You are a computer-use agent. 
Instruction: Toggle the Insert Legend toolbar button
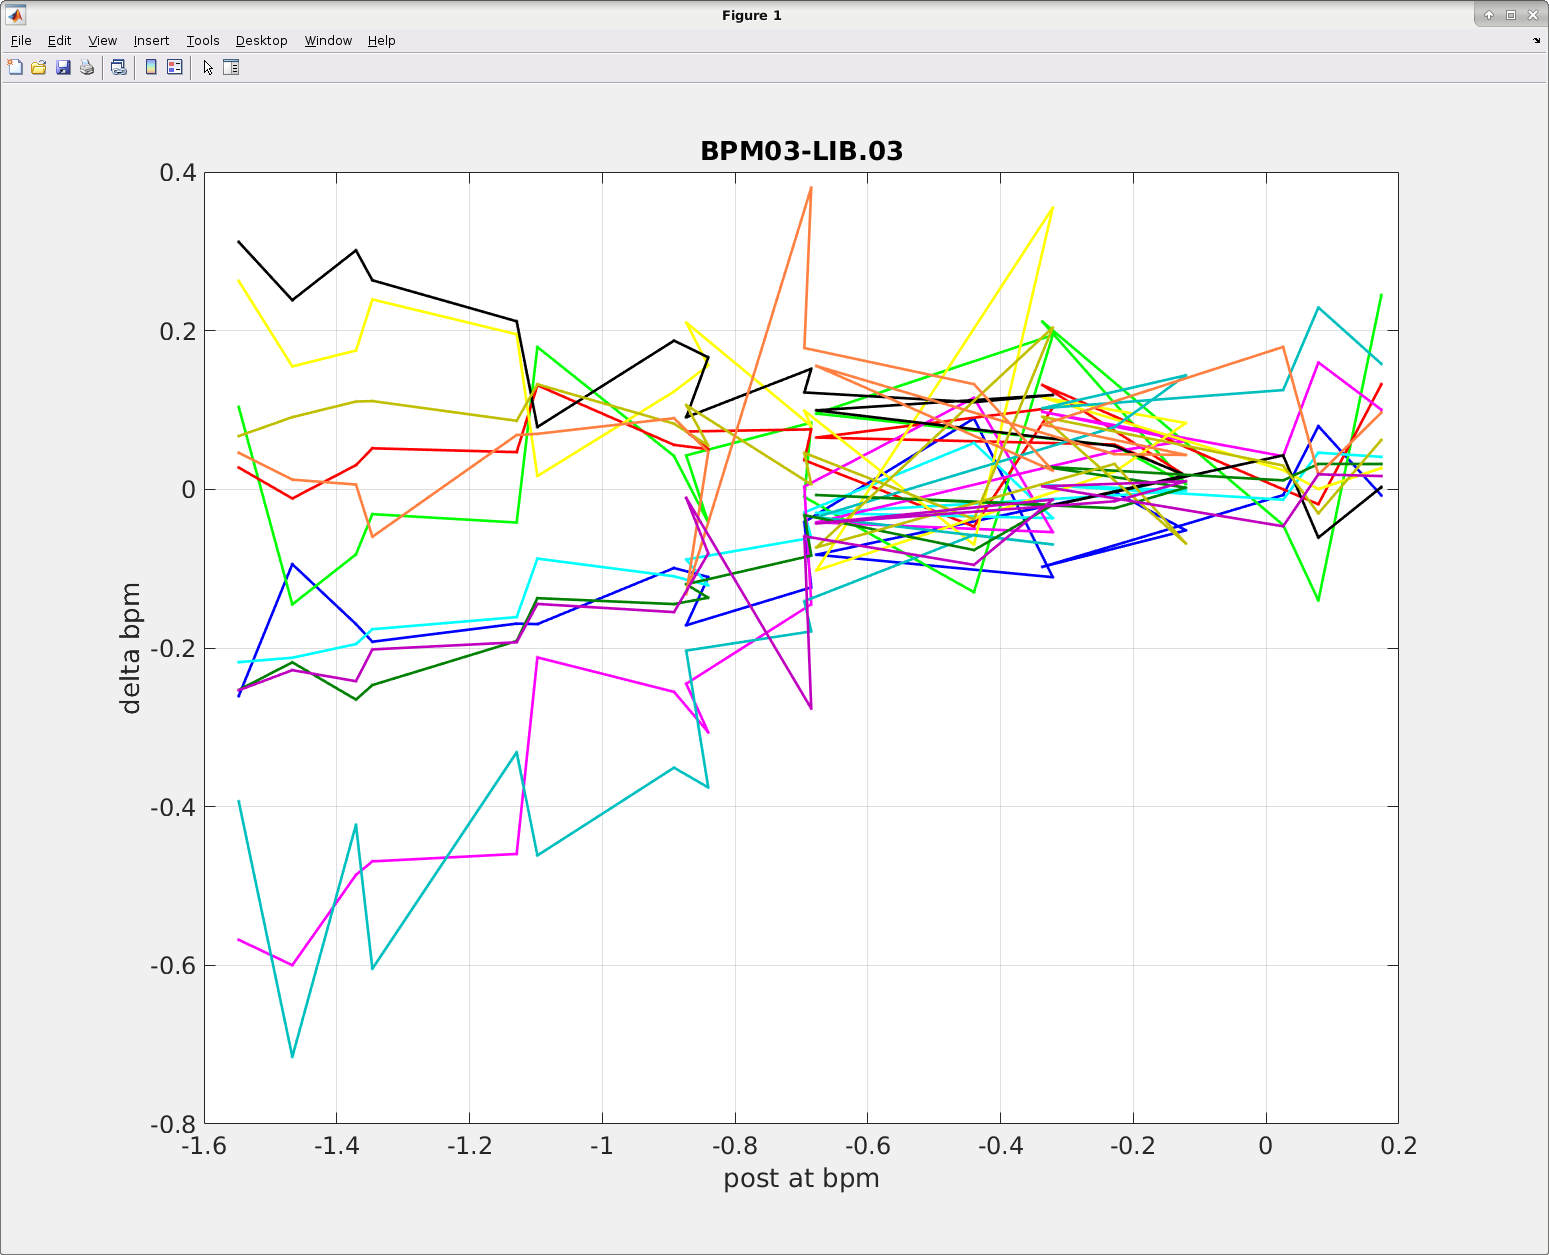pos(175,67)
